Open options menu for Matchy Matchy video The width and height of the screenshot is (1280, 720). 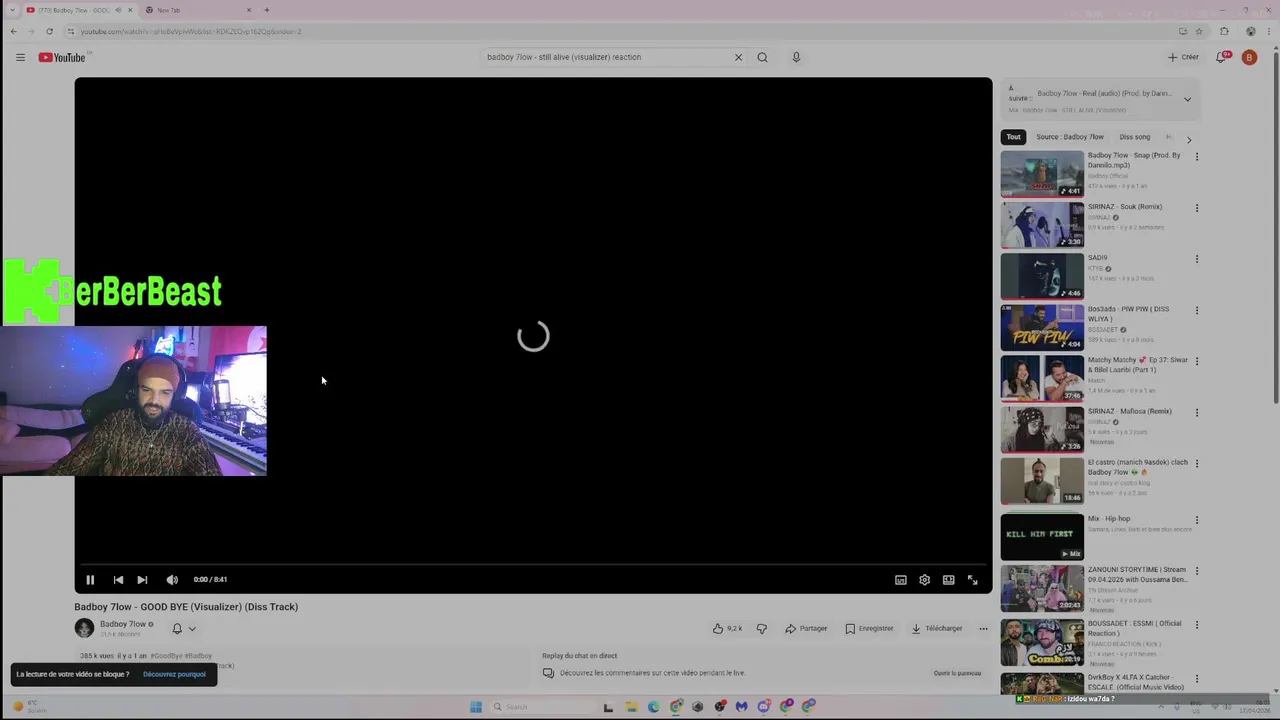1196,361
